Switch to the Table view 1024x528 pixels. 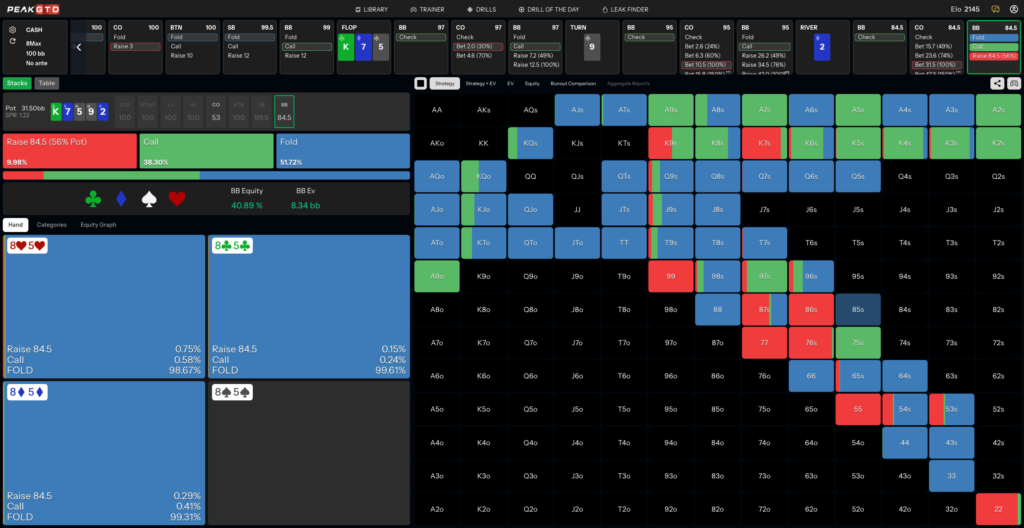tap(46, 83)
